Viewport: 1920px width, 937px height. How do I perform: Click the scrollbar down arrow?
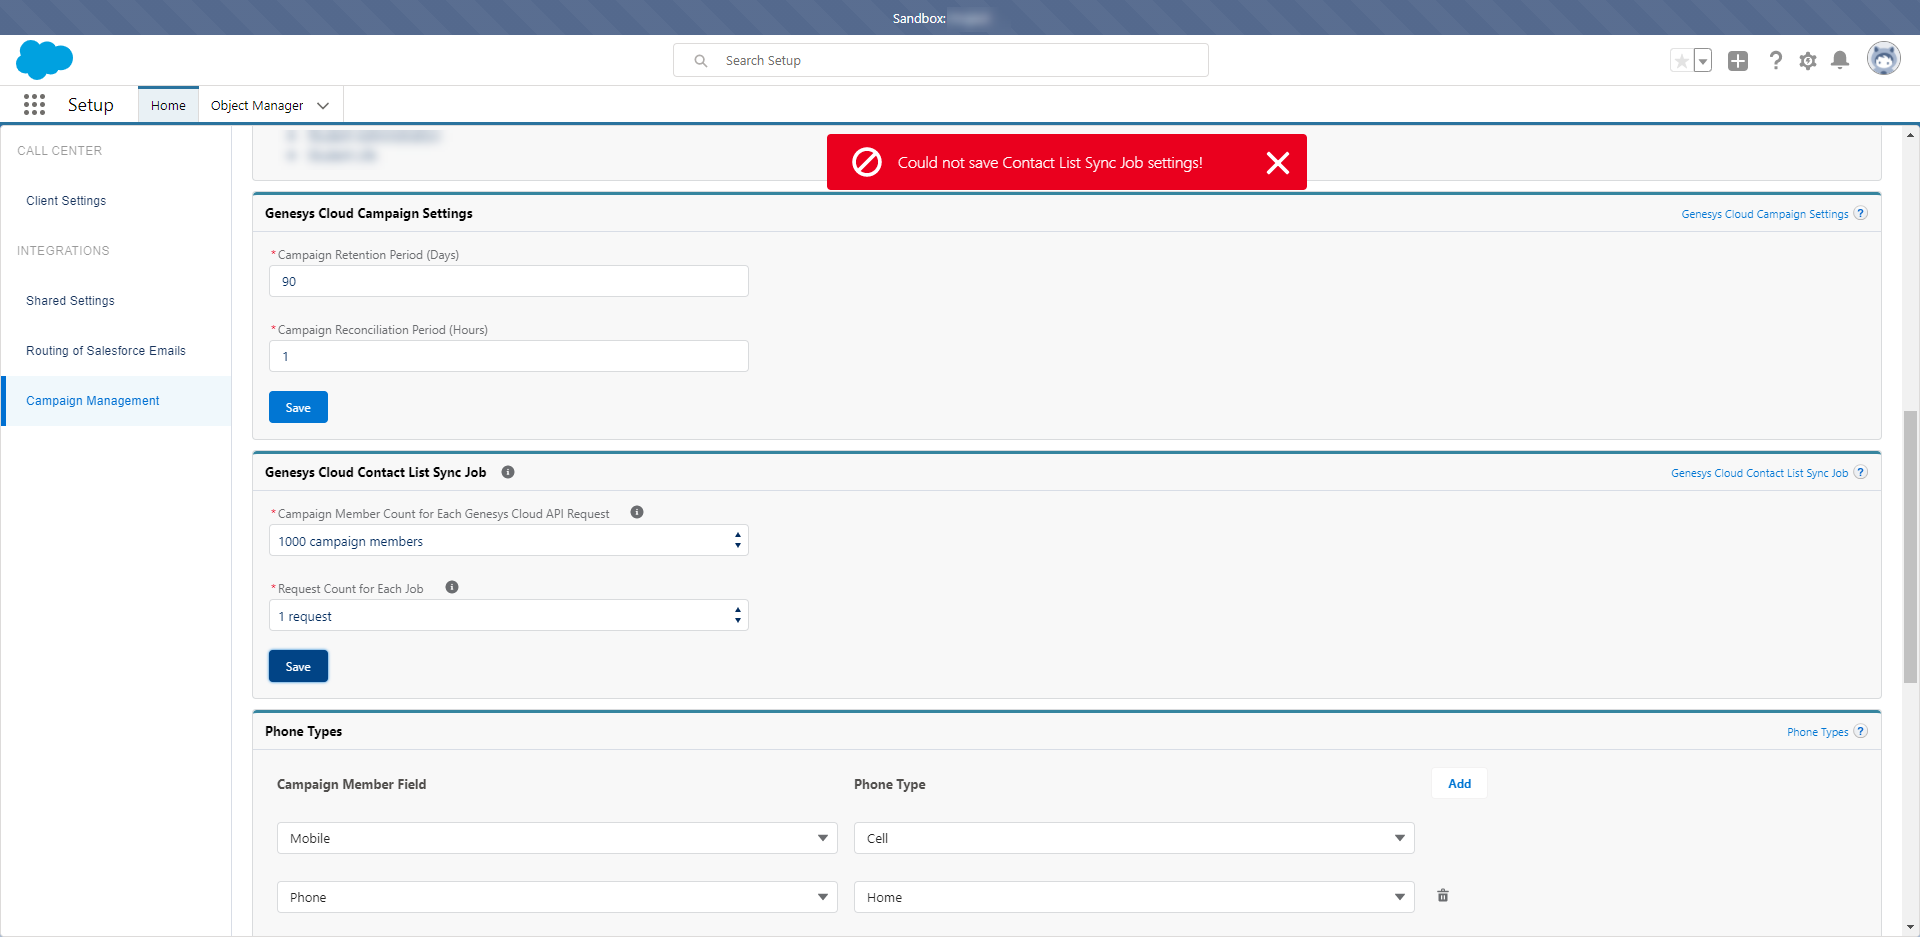click(x=1911, y=927)
